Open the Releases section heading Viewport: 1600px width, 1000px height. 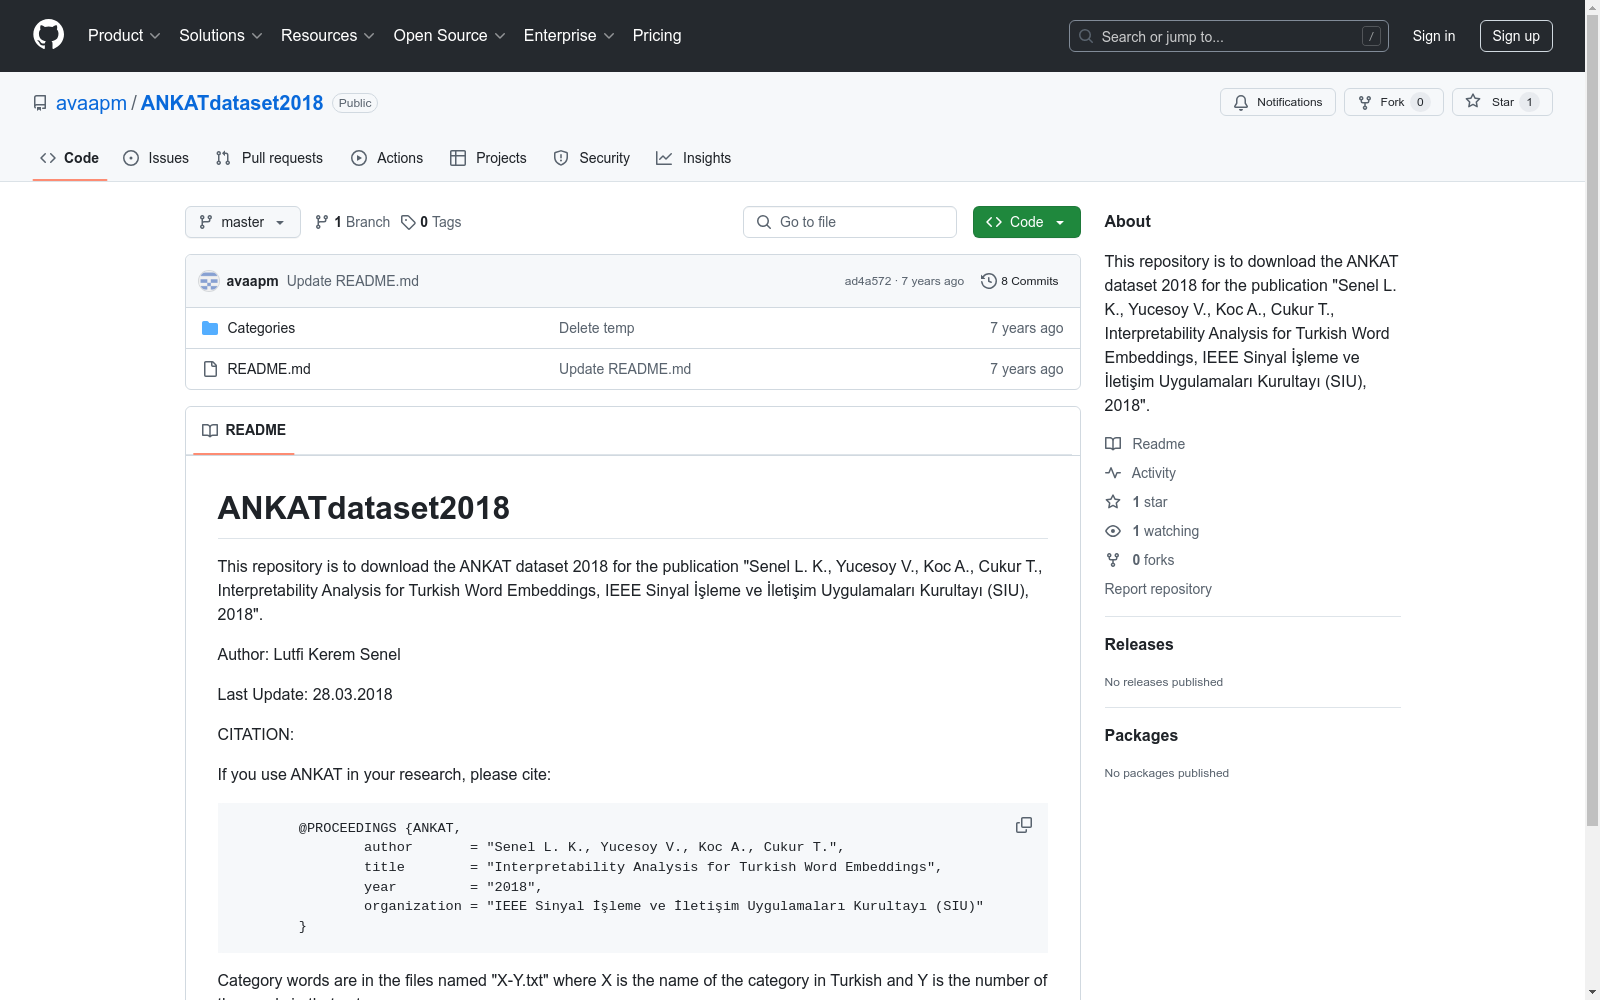point(1139,645)
